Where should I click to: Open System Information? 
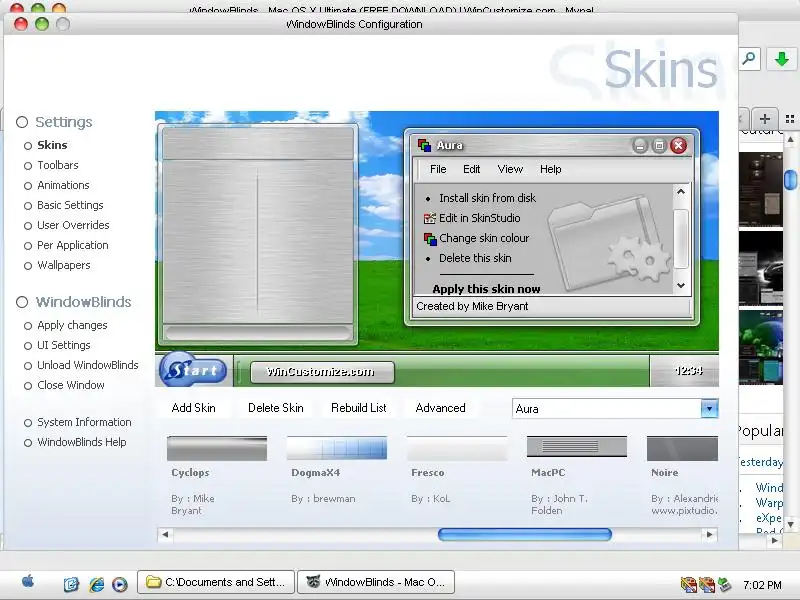[x=84, y=422]
